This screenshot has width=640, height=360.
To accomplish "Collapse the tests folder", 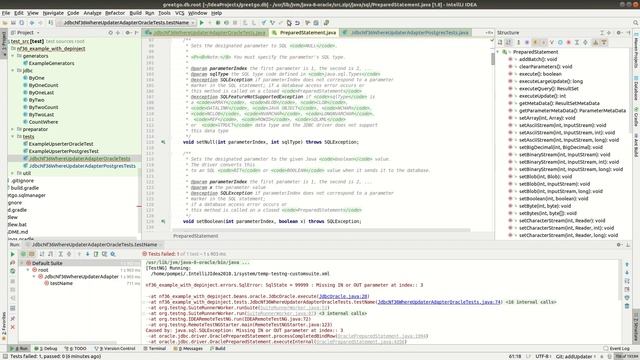I will (13, 137).
